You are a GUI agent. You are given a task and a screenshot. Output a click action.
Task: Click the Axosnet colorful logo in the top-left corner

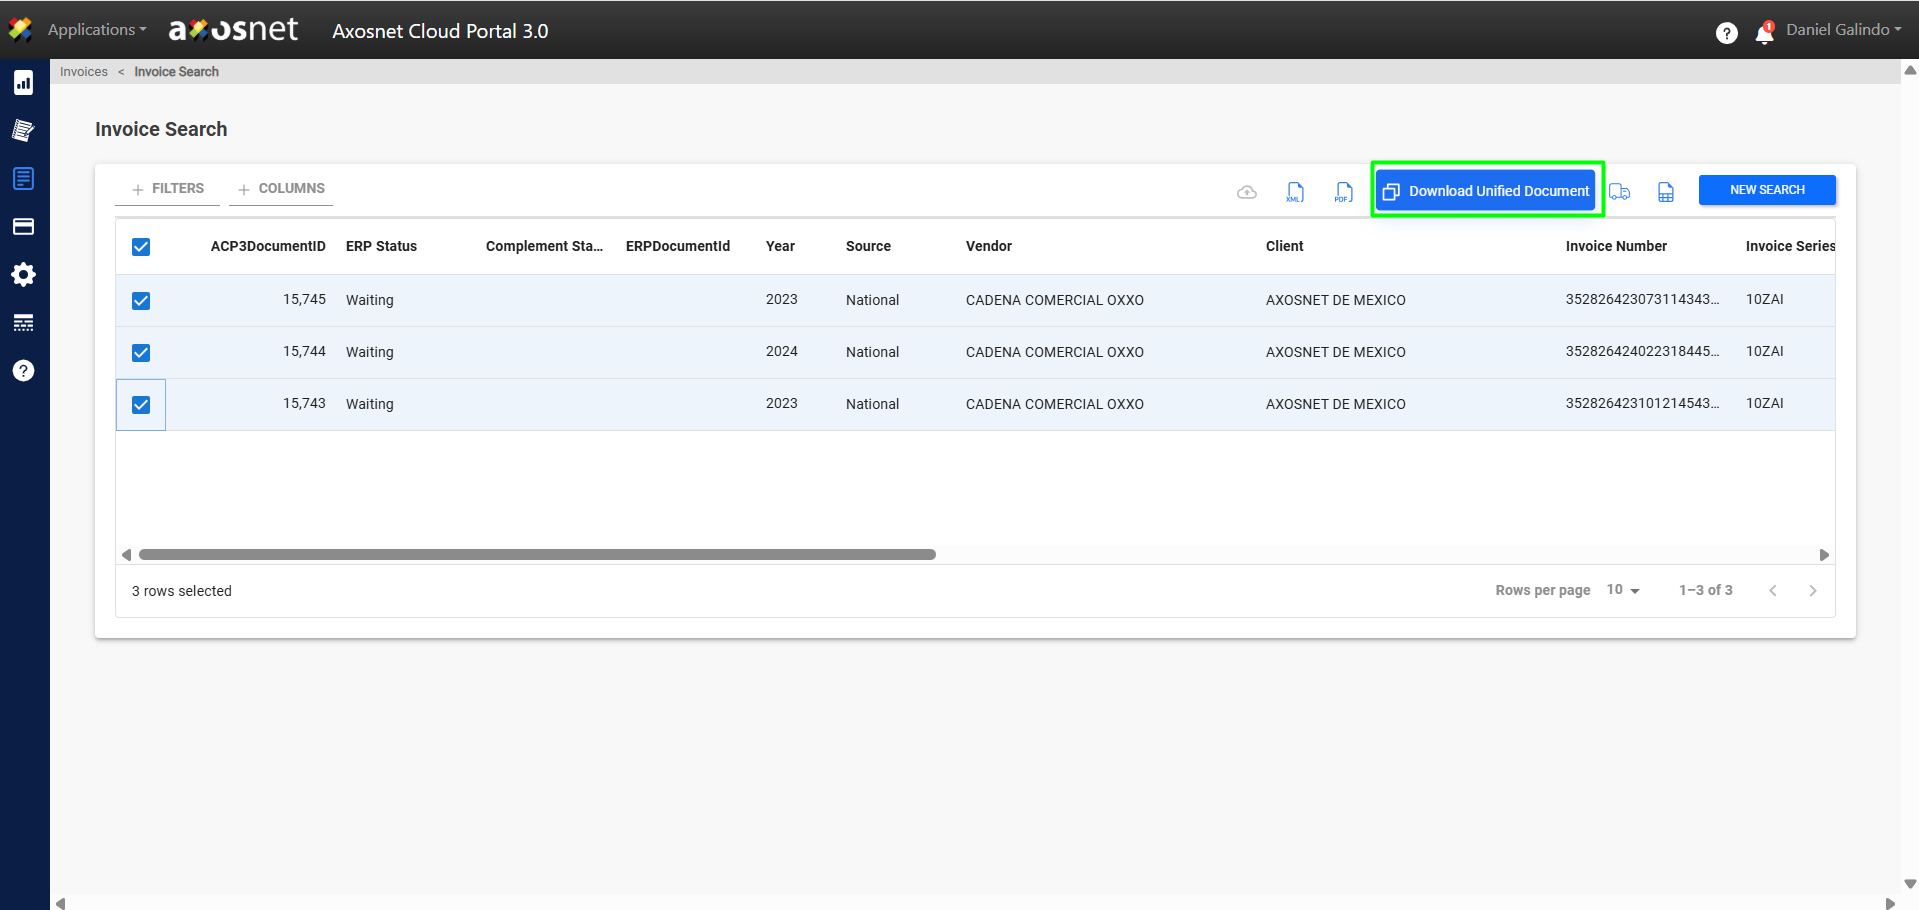pyautogui.click(x=20, y=30)
